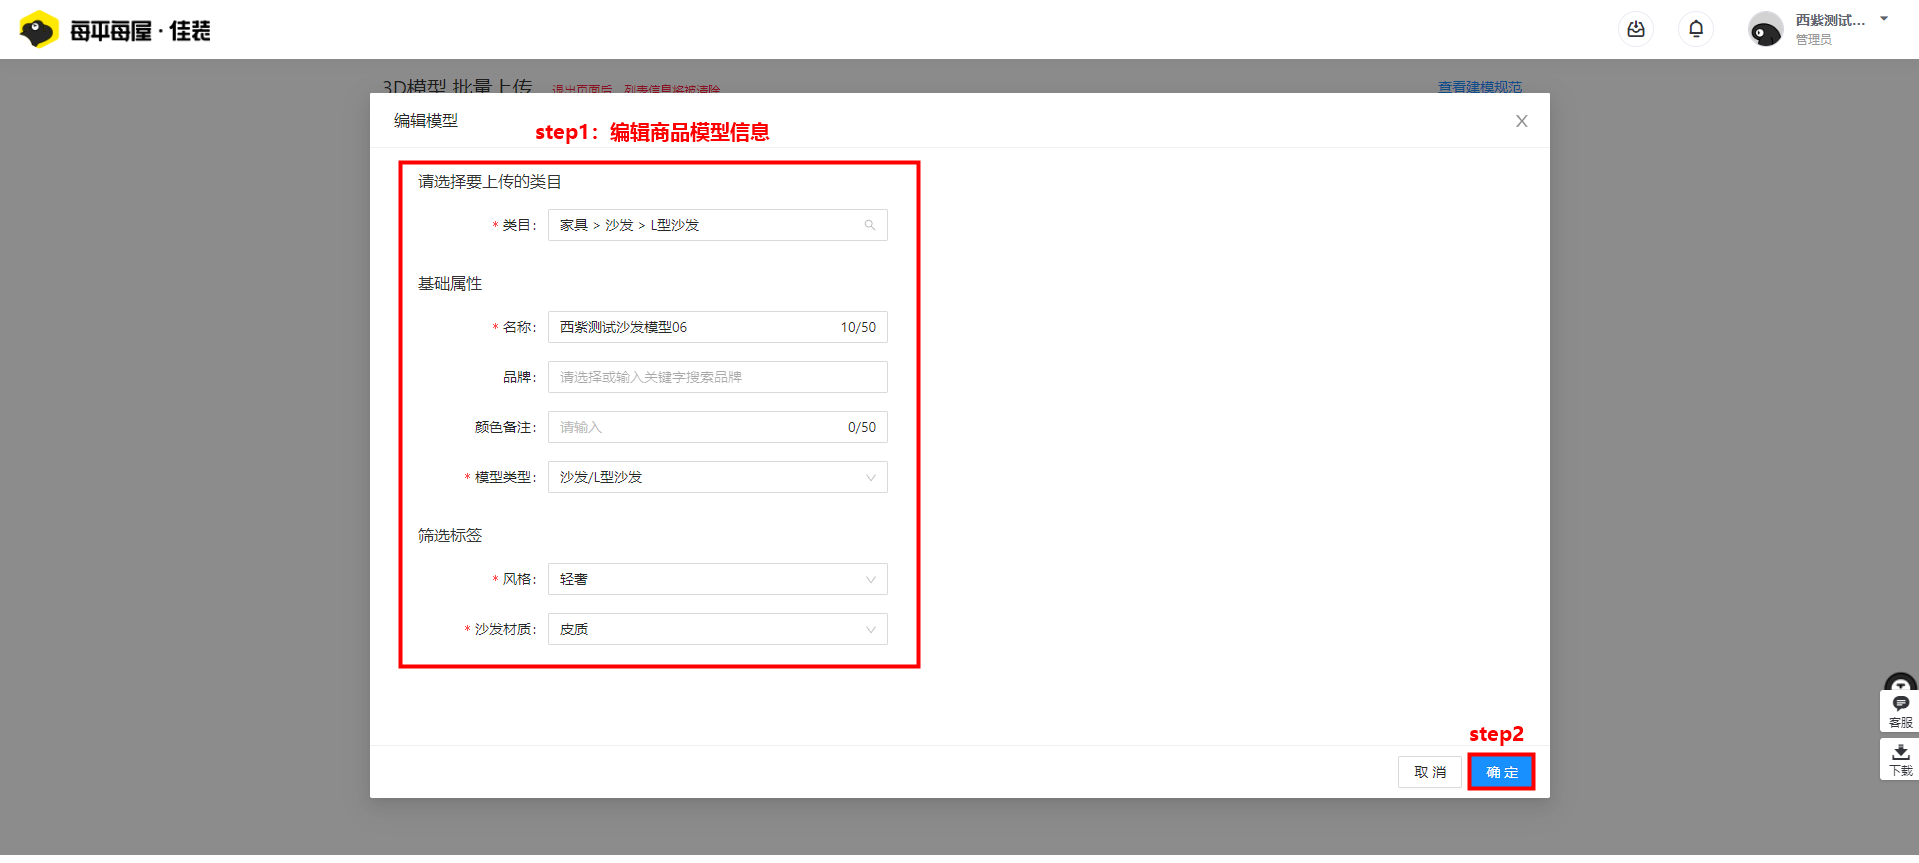This screenshot has height=863, width=1919.
Task: Click the 编辑模型 dialog title
Action: 426,121
